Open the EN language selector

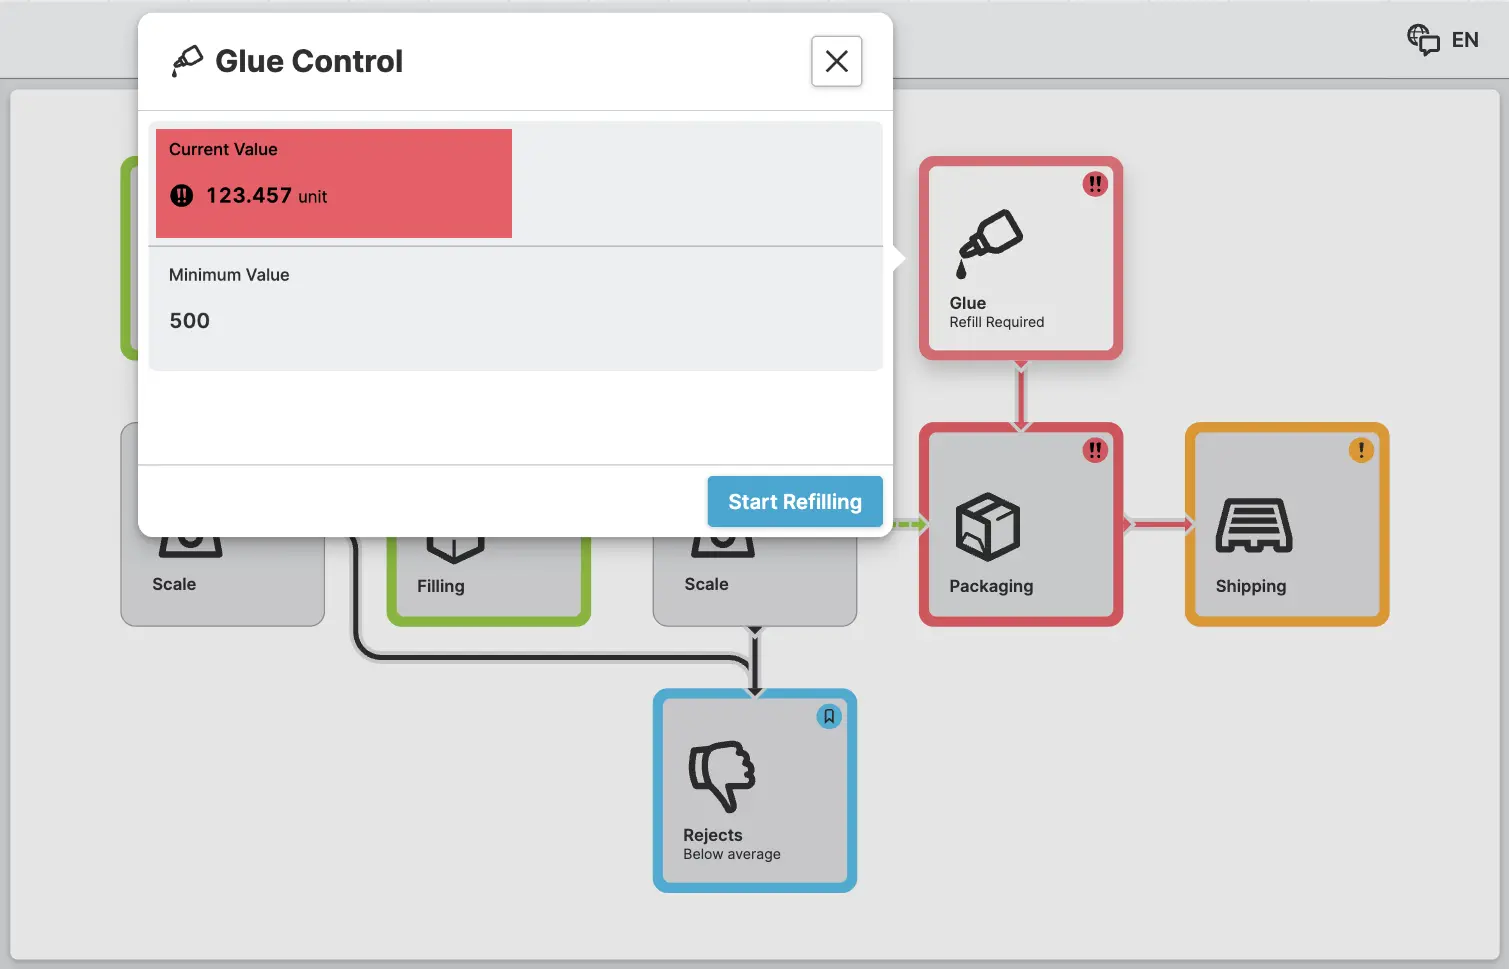tap(1464, 40)
